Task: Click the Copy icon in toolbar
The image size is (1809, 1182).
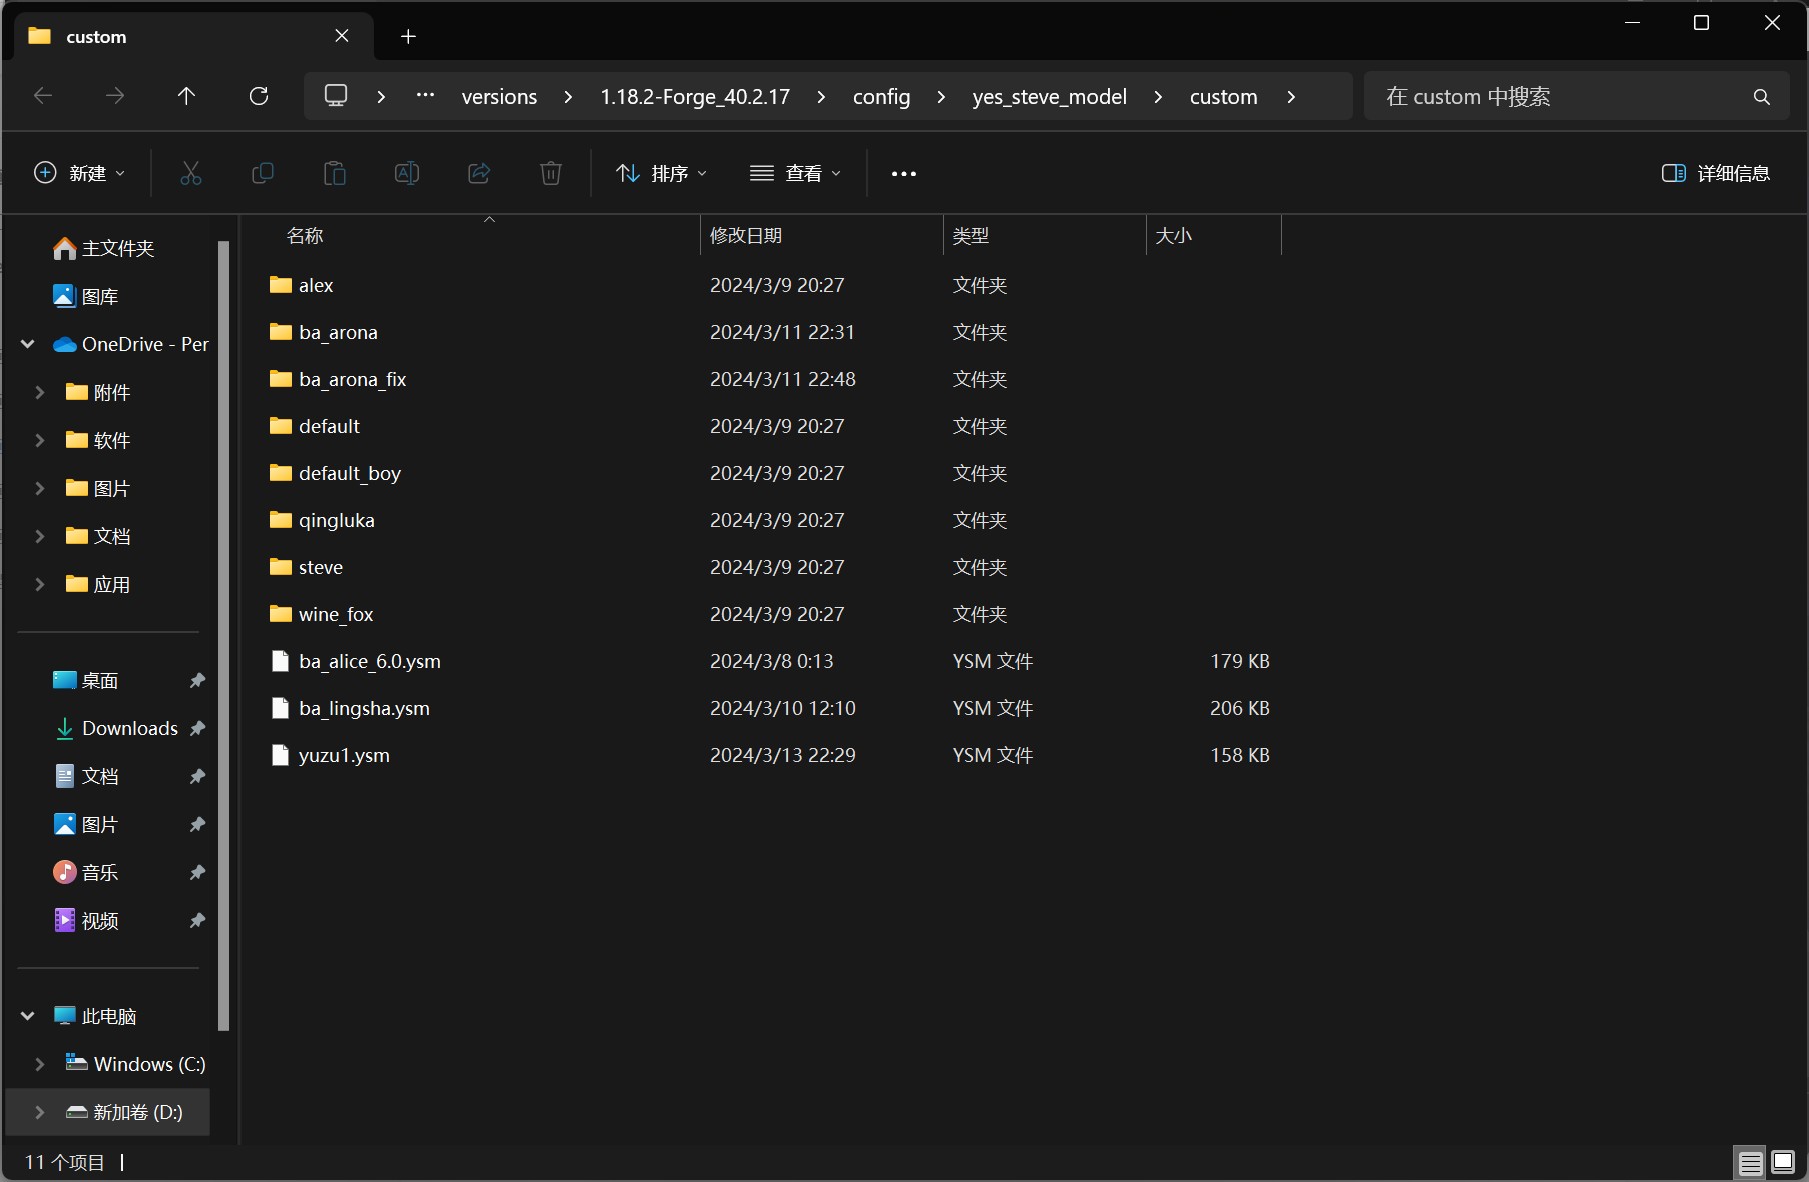Action: (262, 174)
